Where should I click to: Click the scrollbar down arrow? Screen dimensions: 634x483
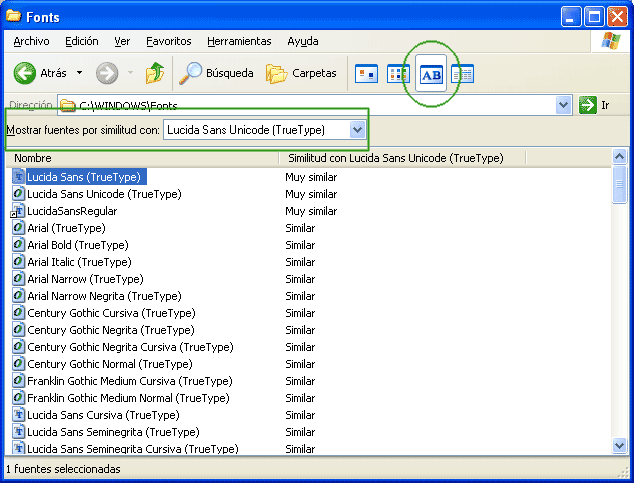(x=619, y=445)
